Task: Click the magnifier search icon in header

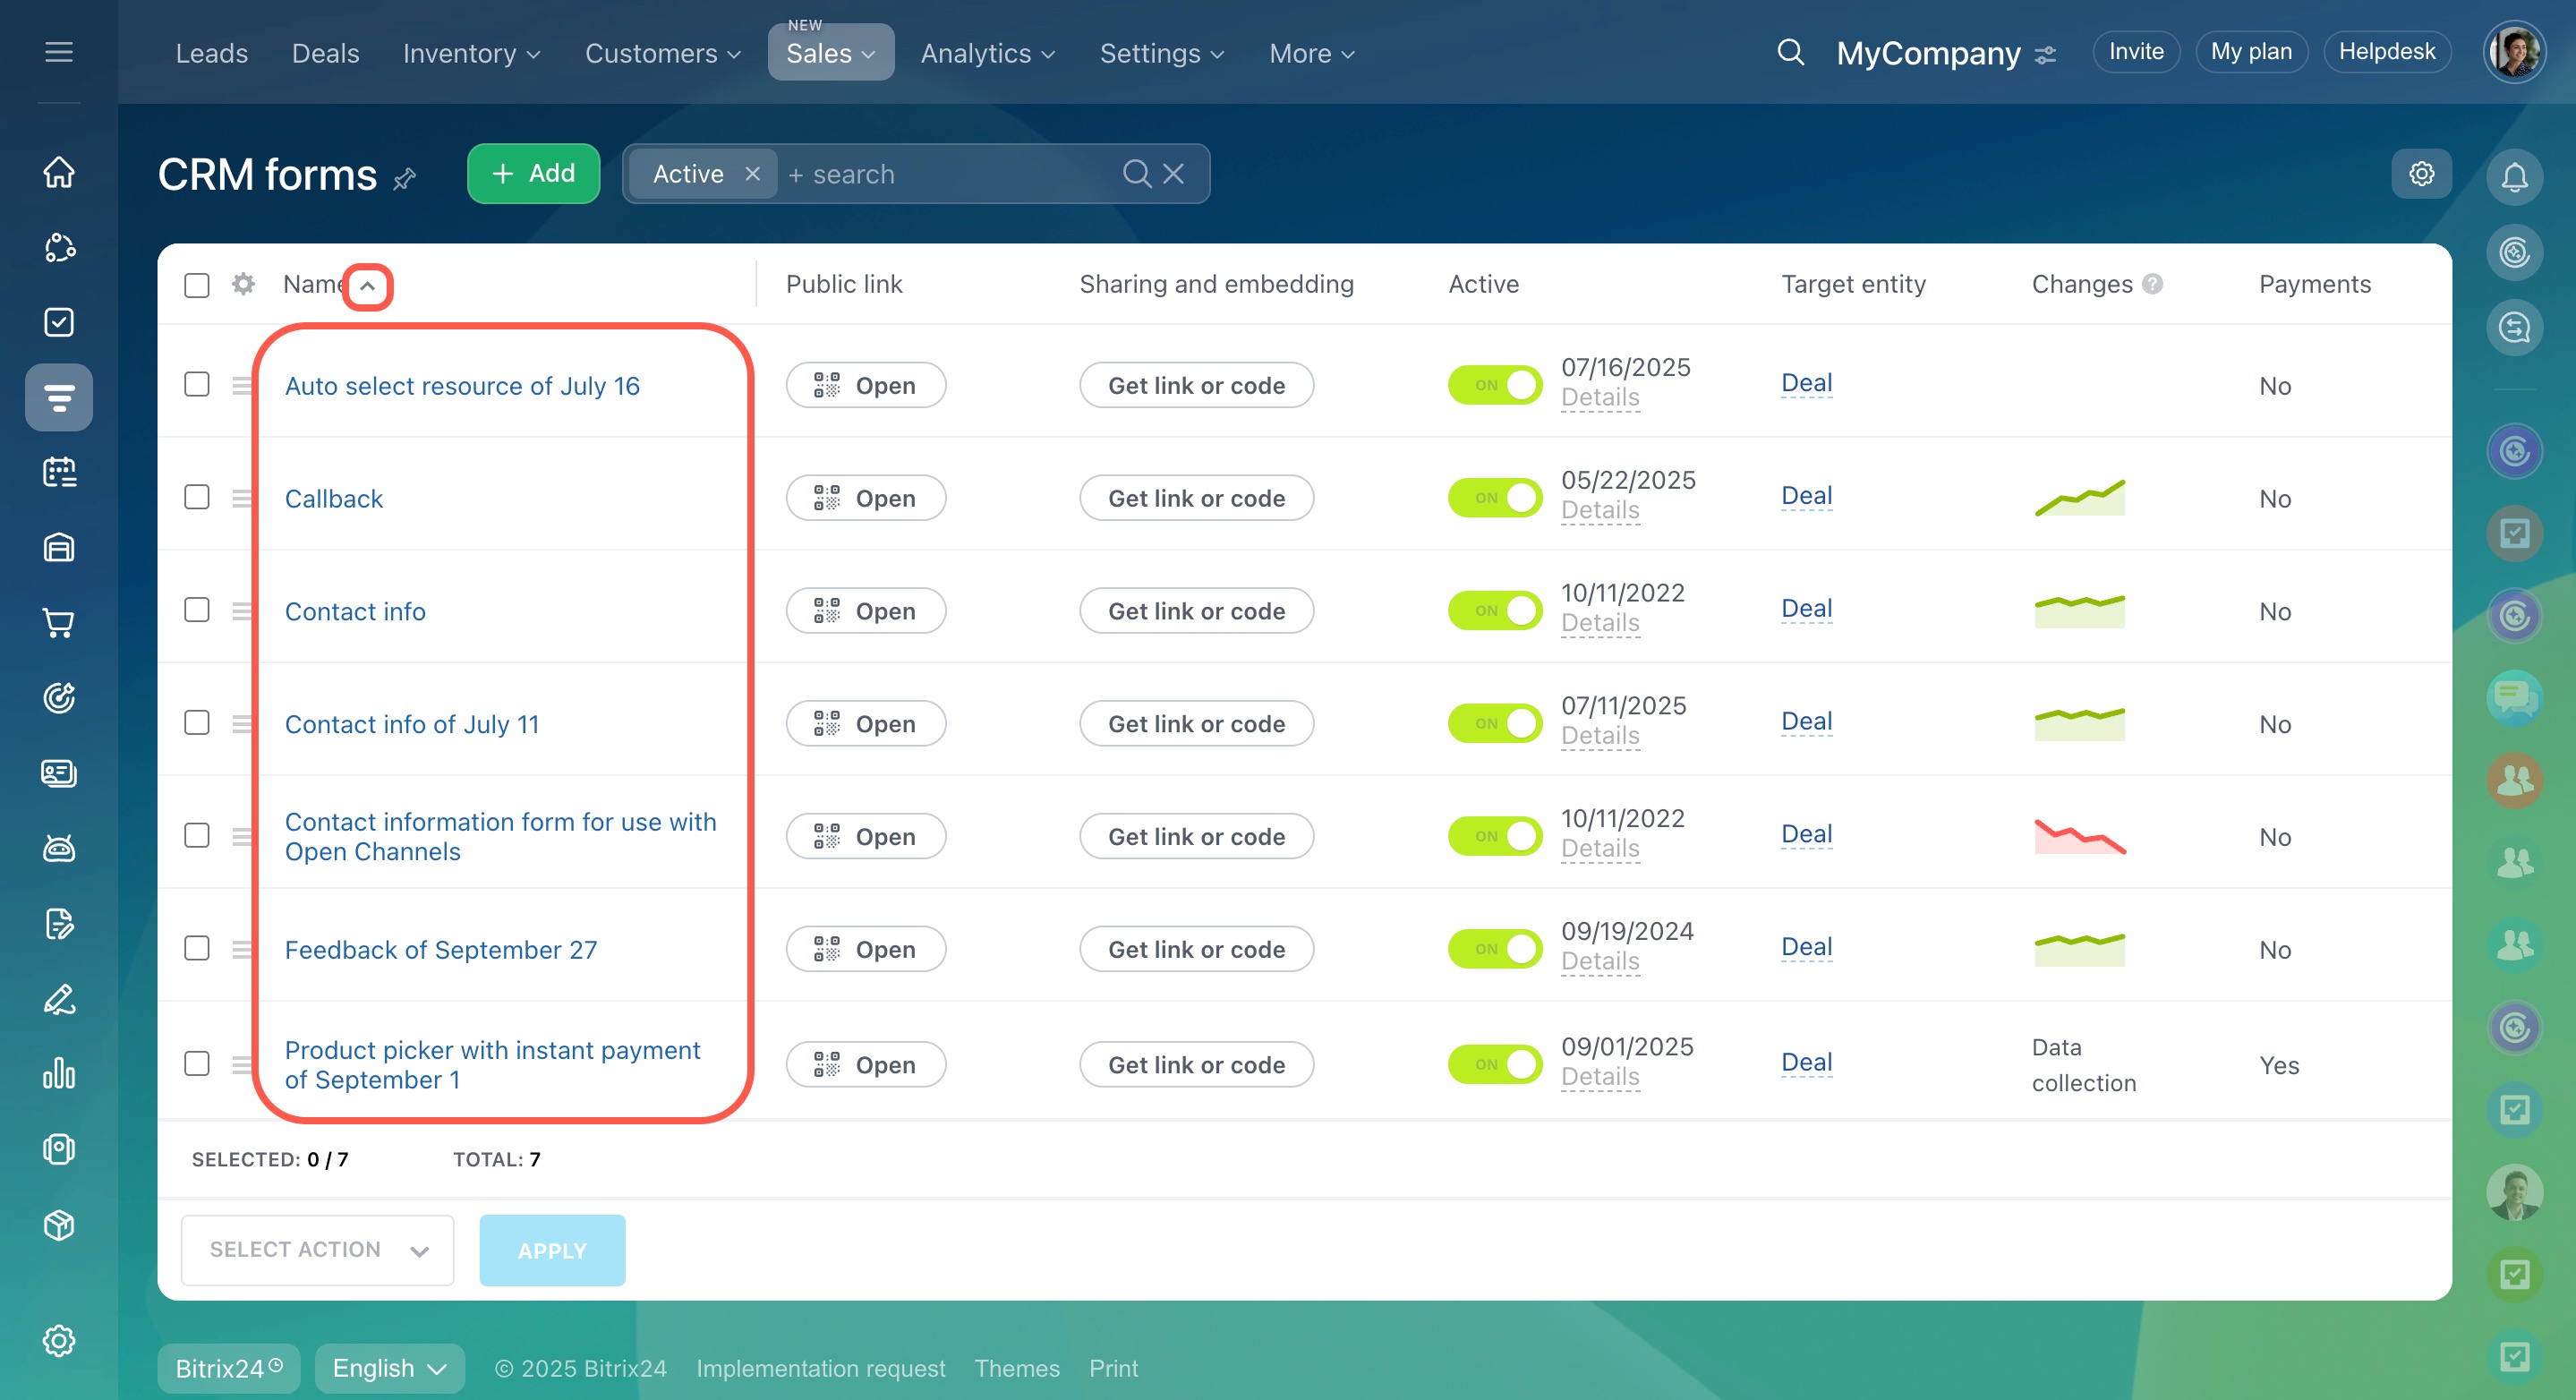Action: click(x=1790, y=52)
